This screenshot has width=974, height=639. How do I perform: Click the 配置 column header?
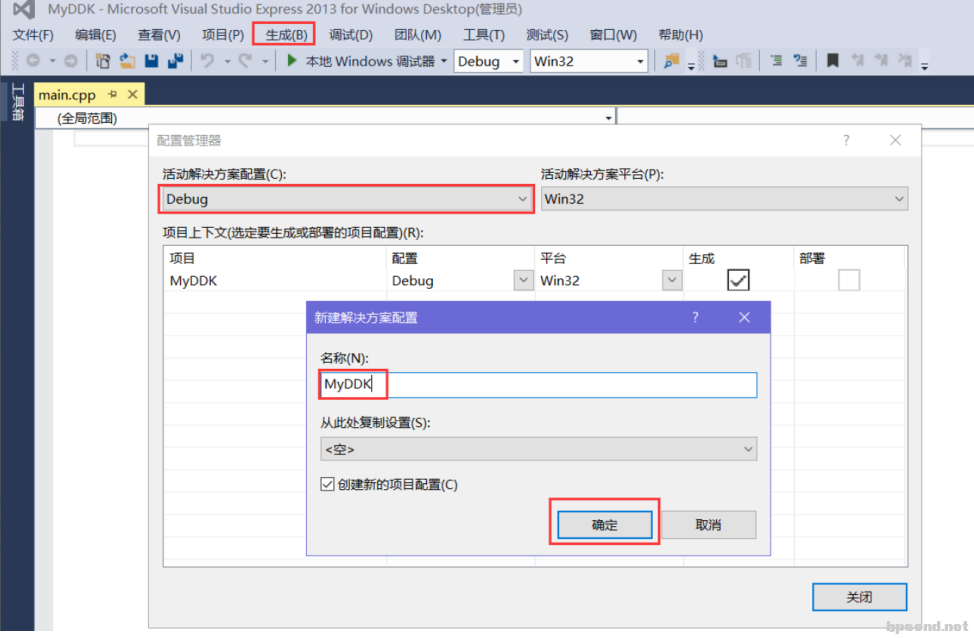[x=405, y=258]
